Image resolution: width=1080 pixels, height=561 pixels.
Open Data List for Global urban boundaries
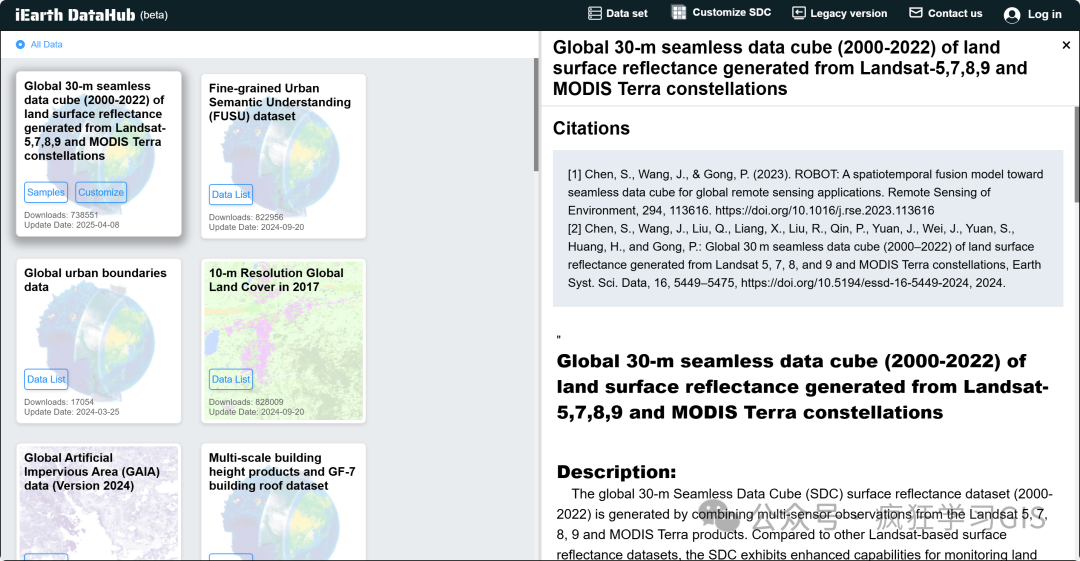(x=46, y=379)
